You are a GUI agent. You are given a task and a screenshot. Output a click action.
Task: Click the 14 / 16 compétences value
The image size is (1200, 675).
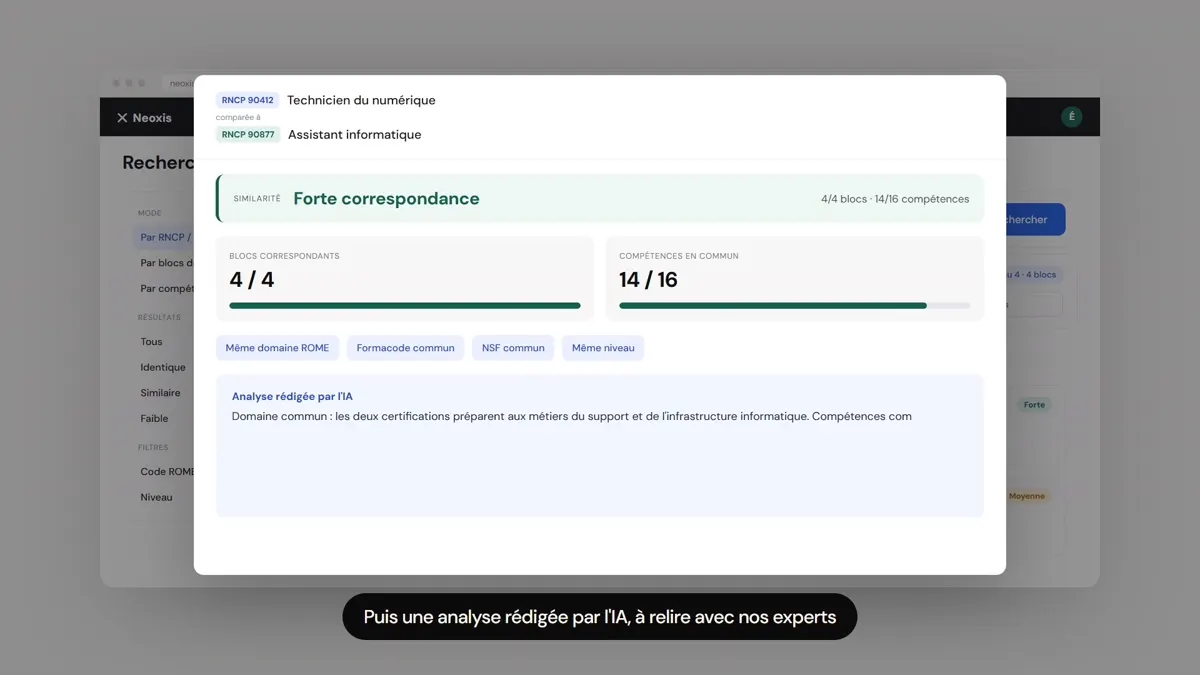[648, 280]
